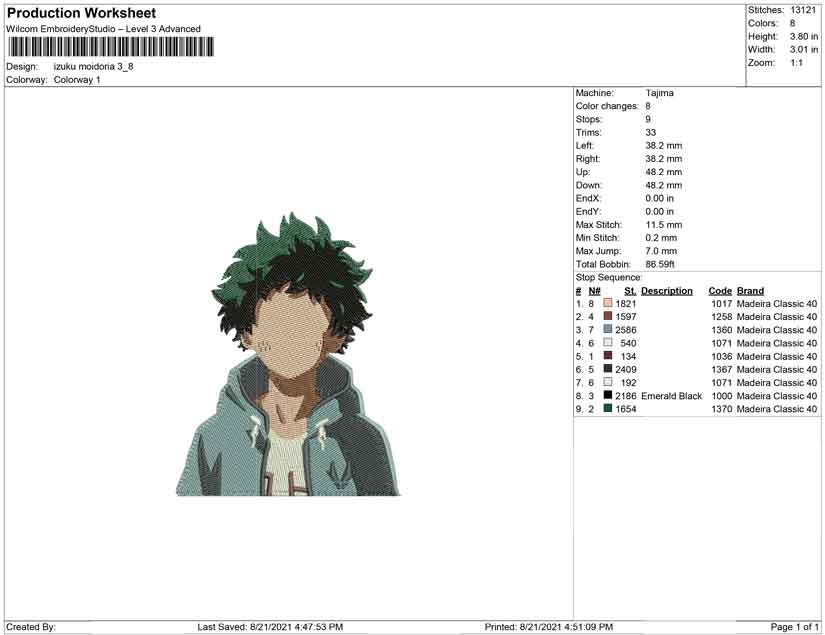This screenshot has height=635, width=825.
Task: Click the 'N#' column header
Action: pos(595,291)
